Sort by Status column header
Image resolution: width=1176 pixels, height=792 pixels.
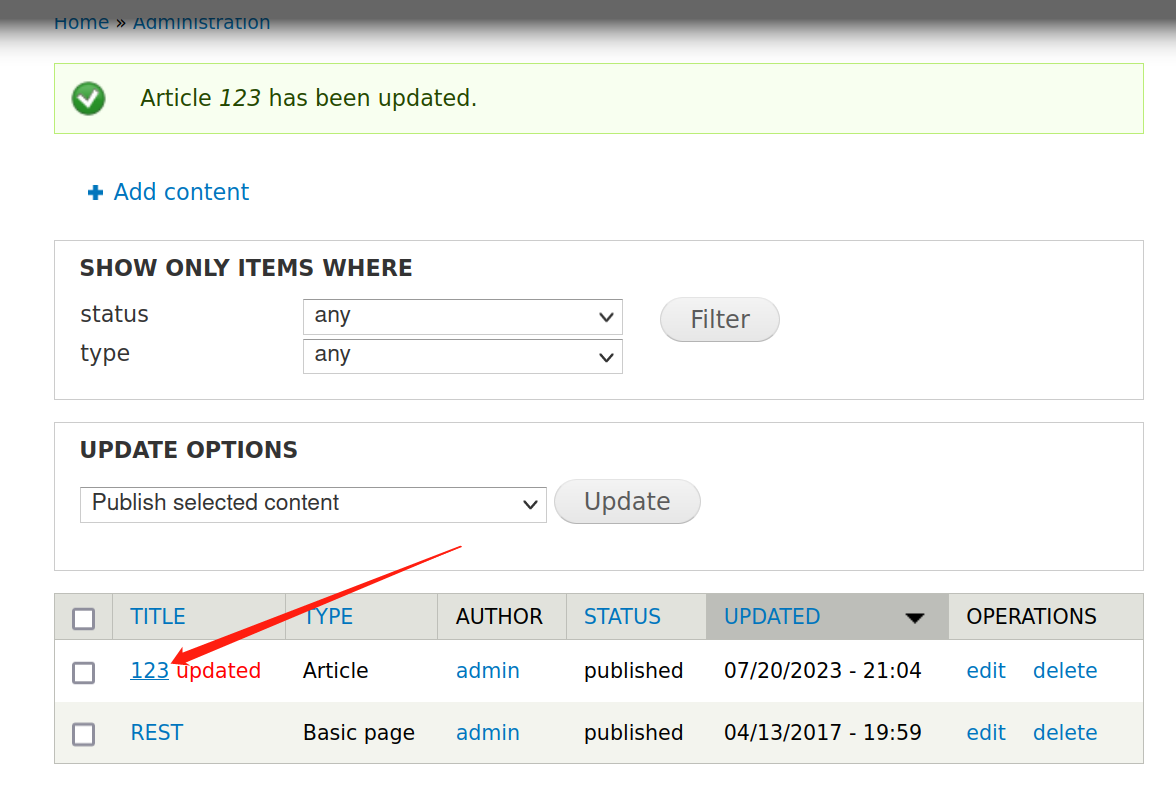(x=622, y=617)
